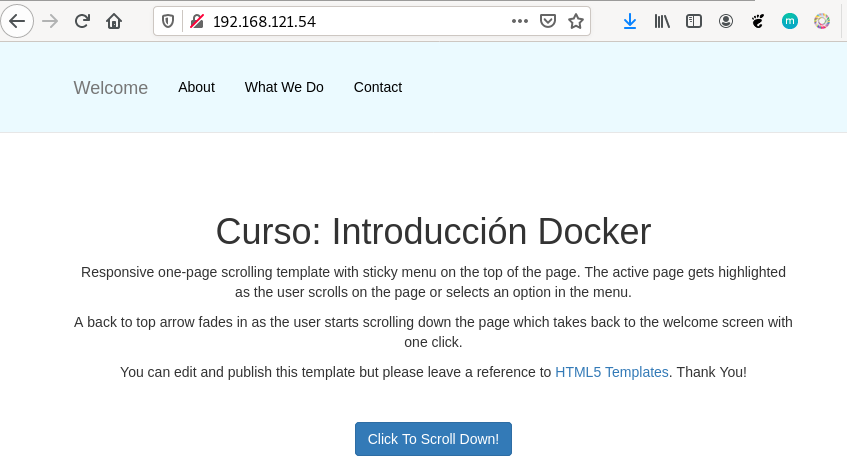Show insecure connection padlock details
The image size is (847, 475).
click(197, 21)
